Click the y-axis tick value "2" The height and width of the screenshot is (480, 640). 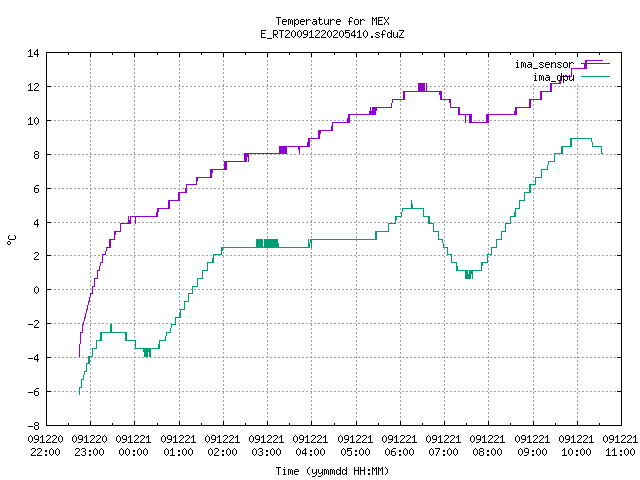click(x=36, y=256)
